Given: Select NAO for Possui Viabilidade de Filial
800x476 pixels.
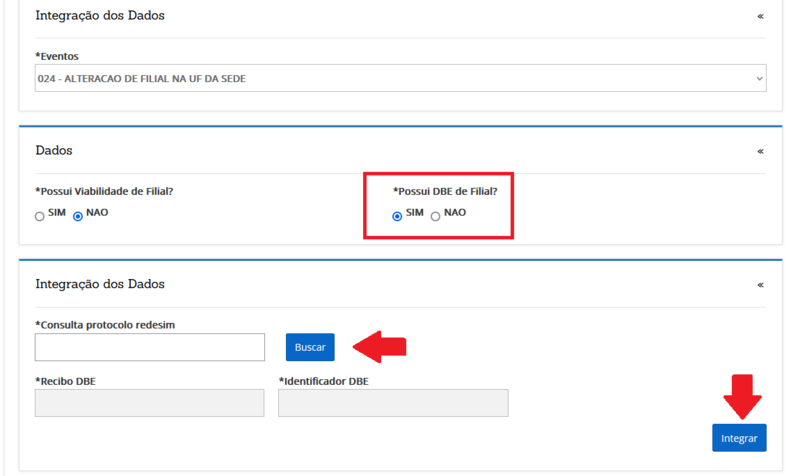Looking at the screenshot, I should (x=78, y=216).
